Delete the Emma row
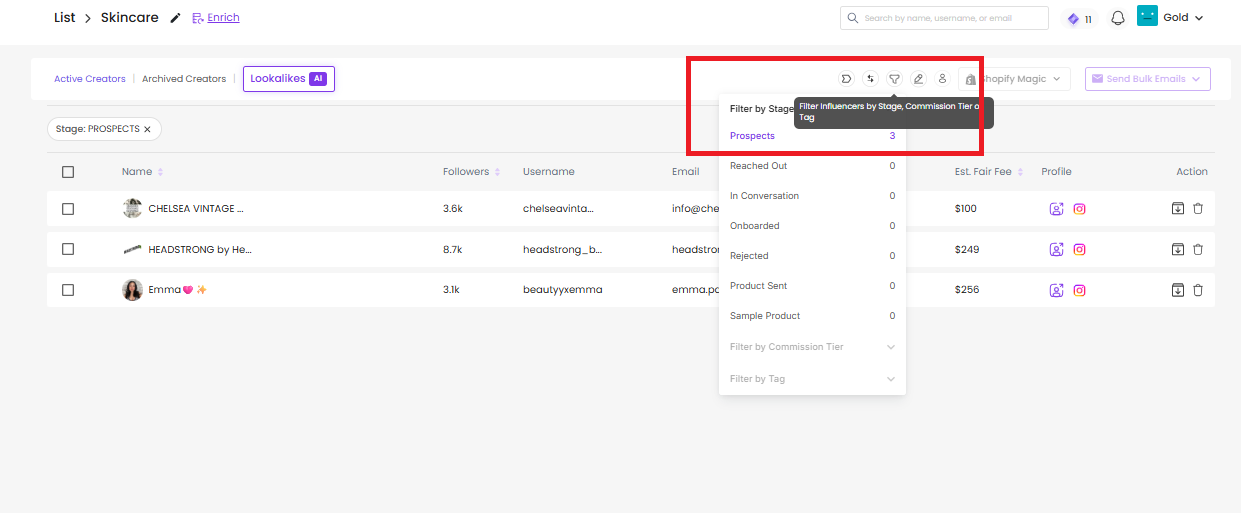This screenshot has width=1241, height=513. [1198, 290]
